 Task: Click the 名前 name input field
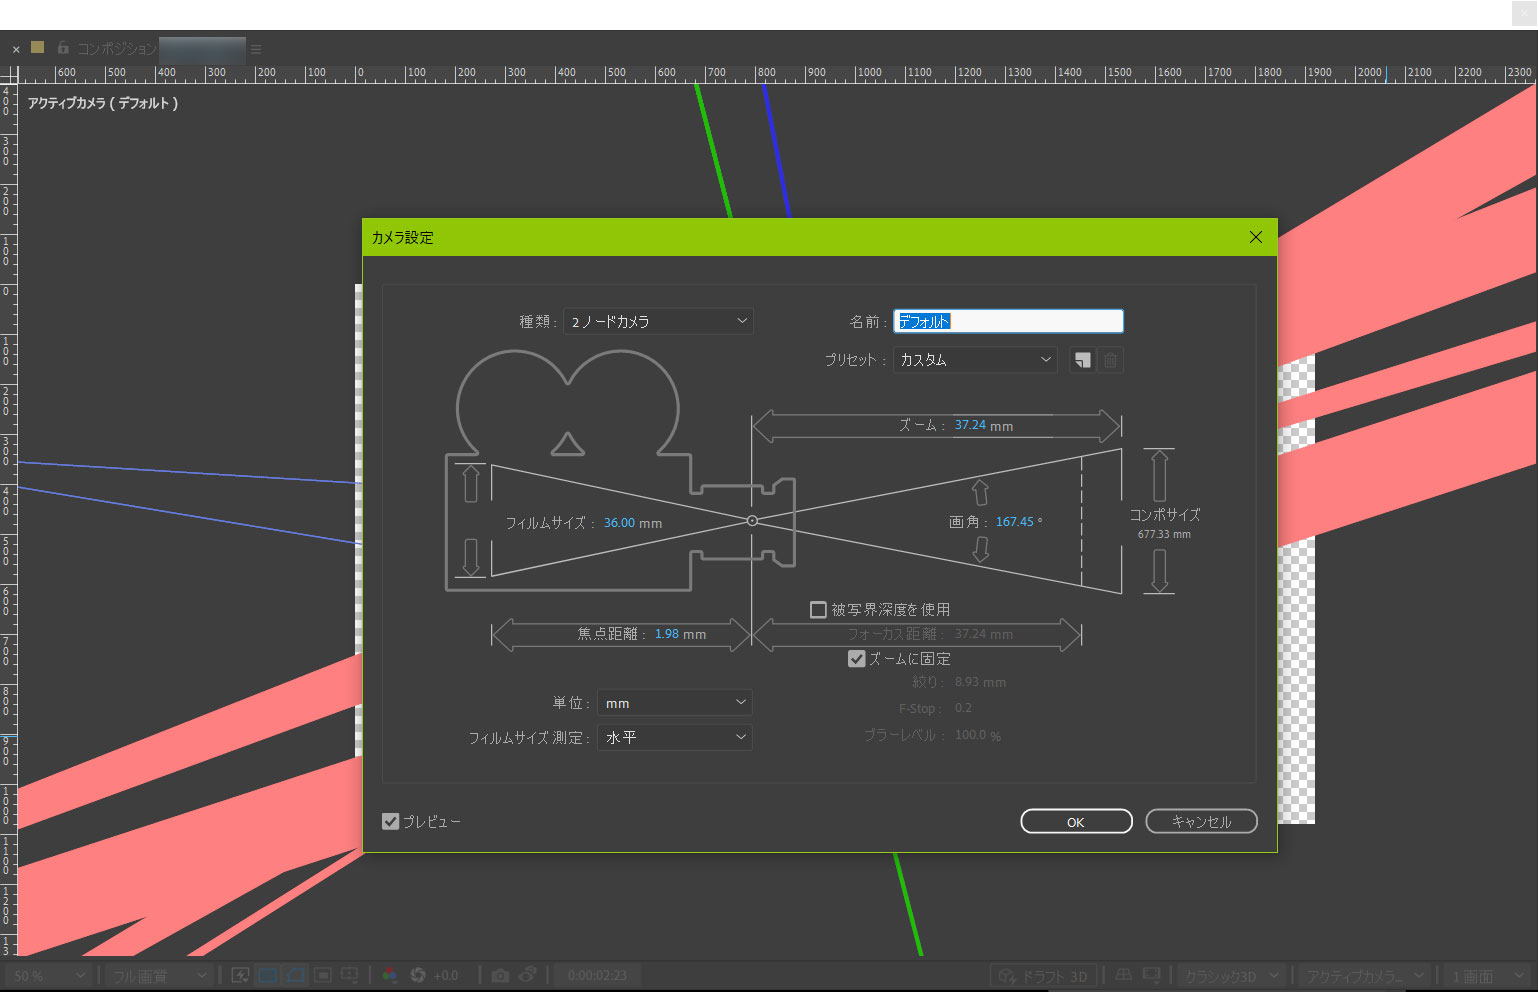pyautogui.click(x=1008, y=321)
